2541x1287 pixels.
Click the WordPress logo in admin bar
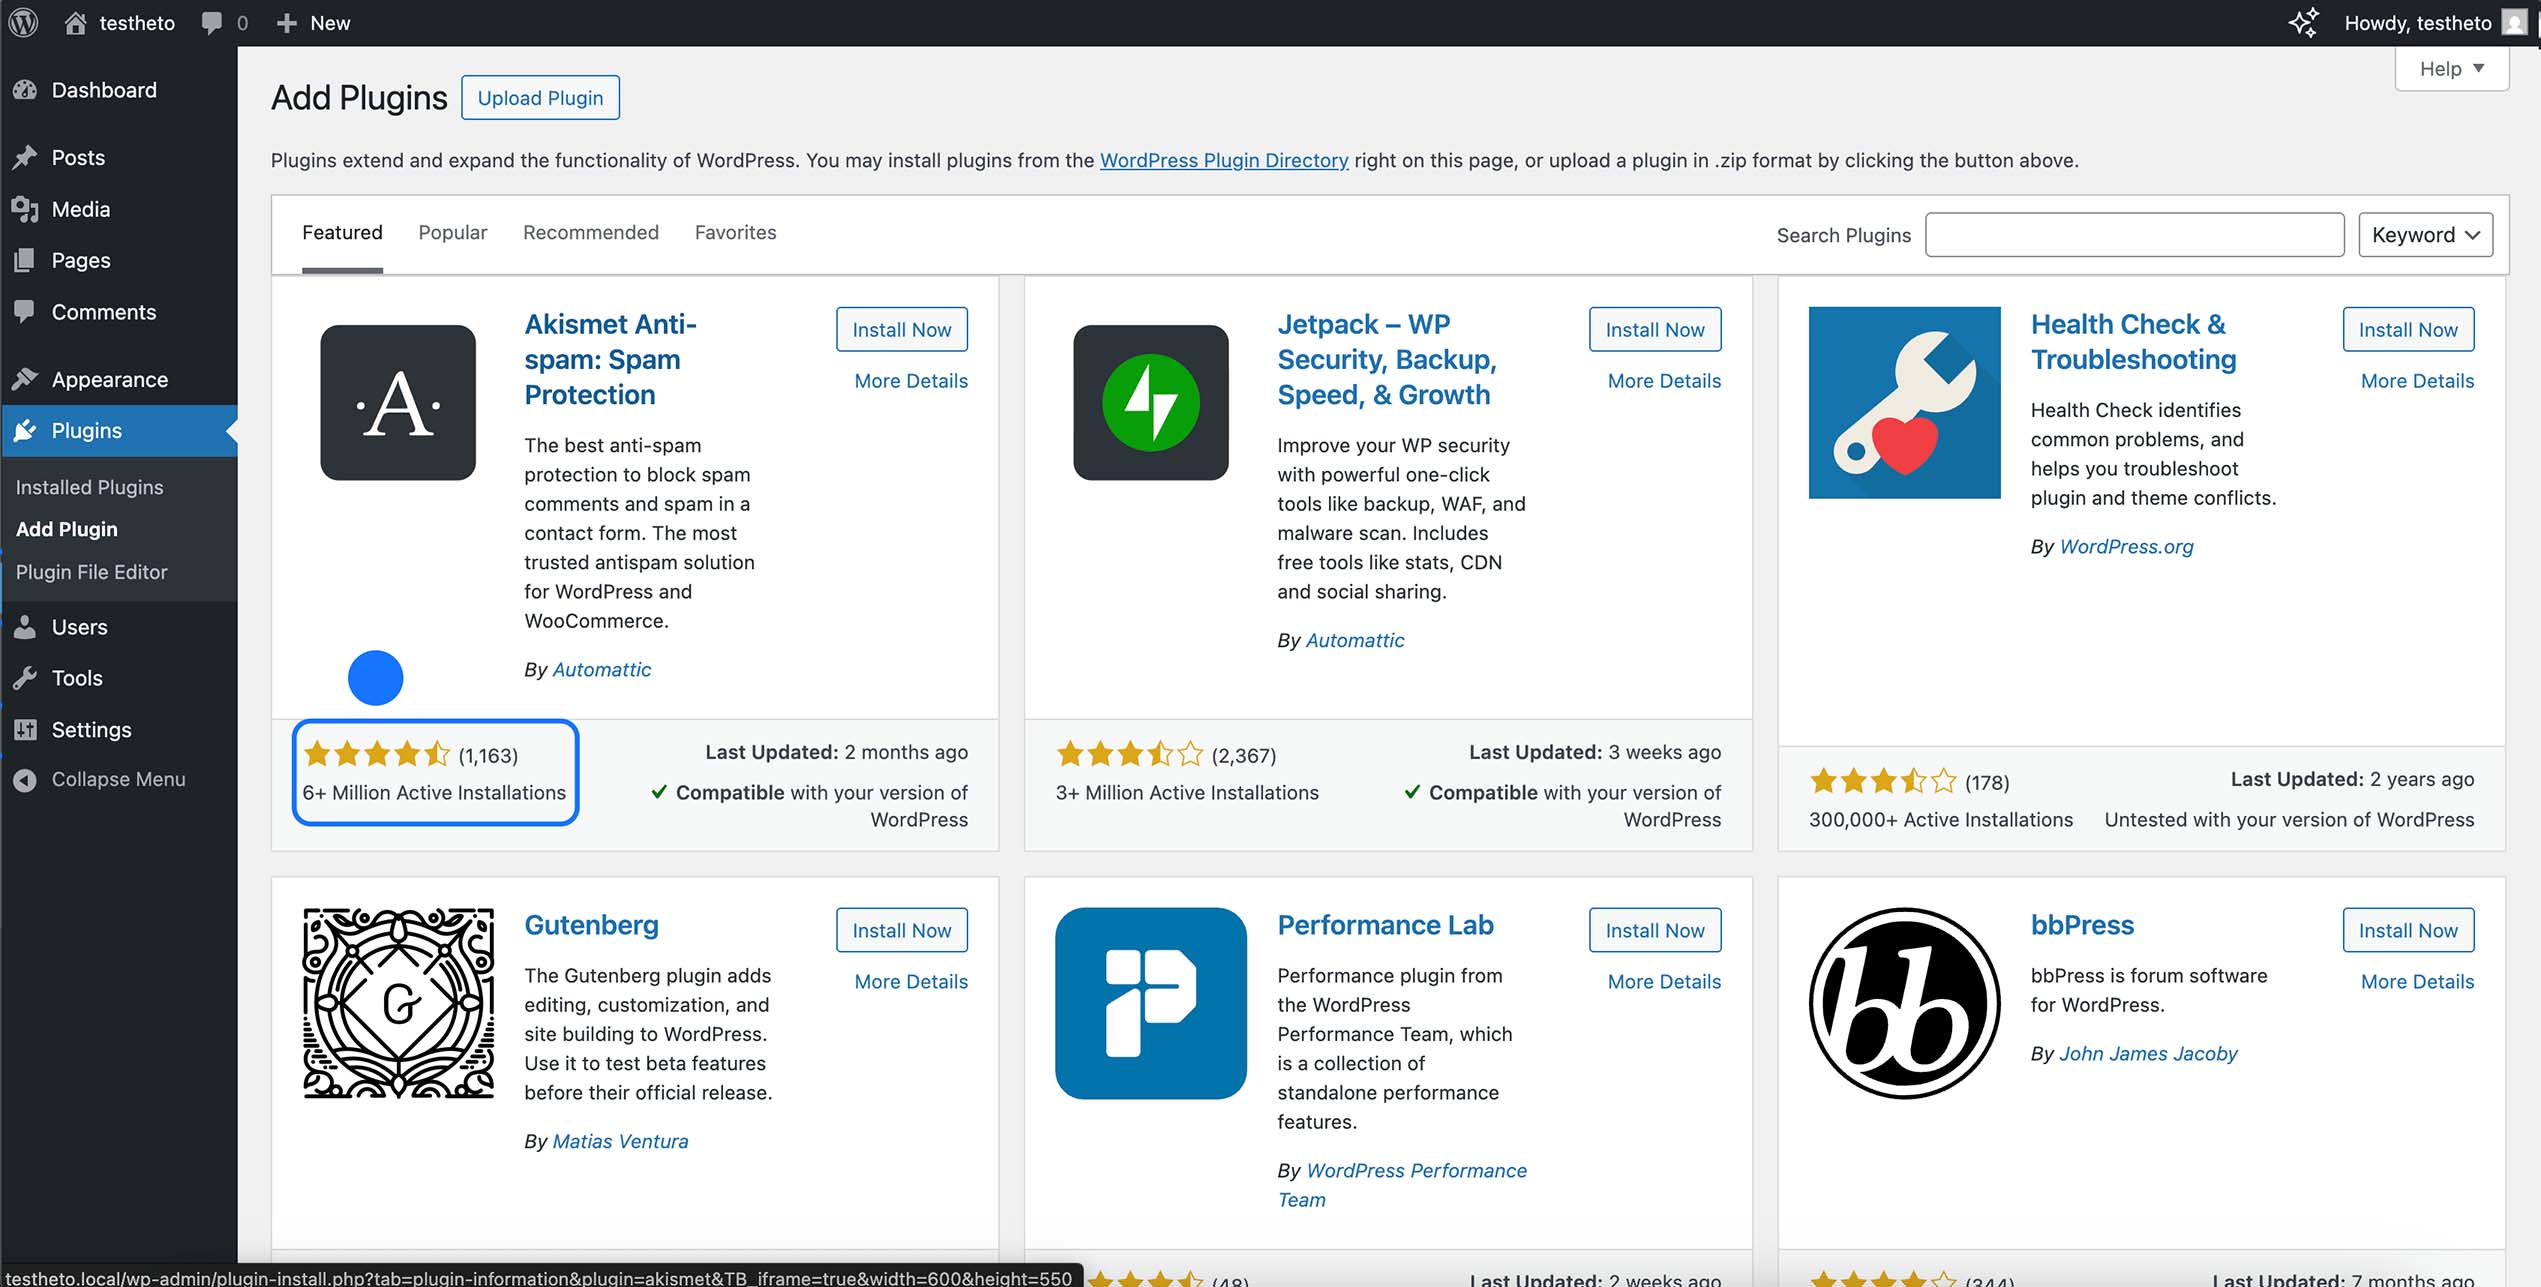(22, 22)
